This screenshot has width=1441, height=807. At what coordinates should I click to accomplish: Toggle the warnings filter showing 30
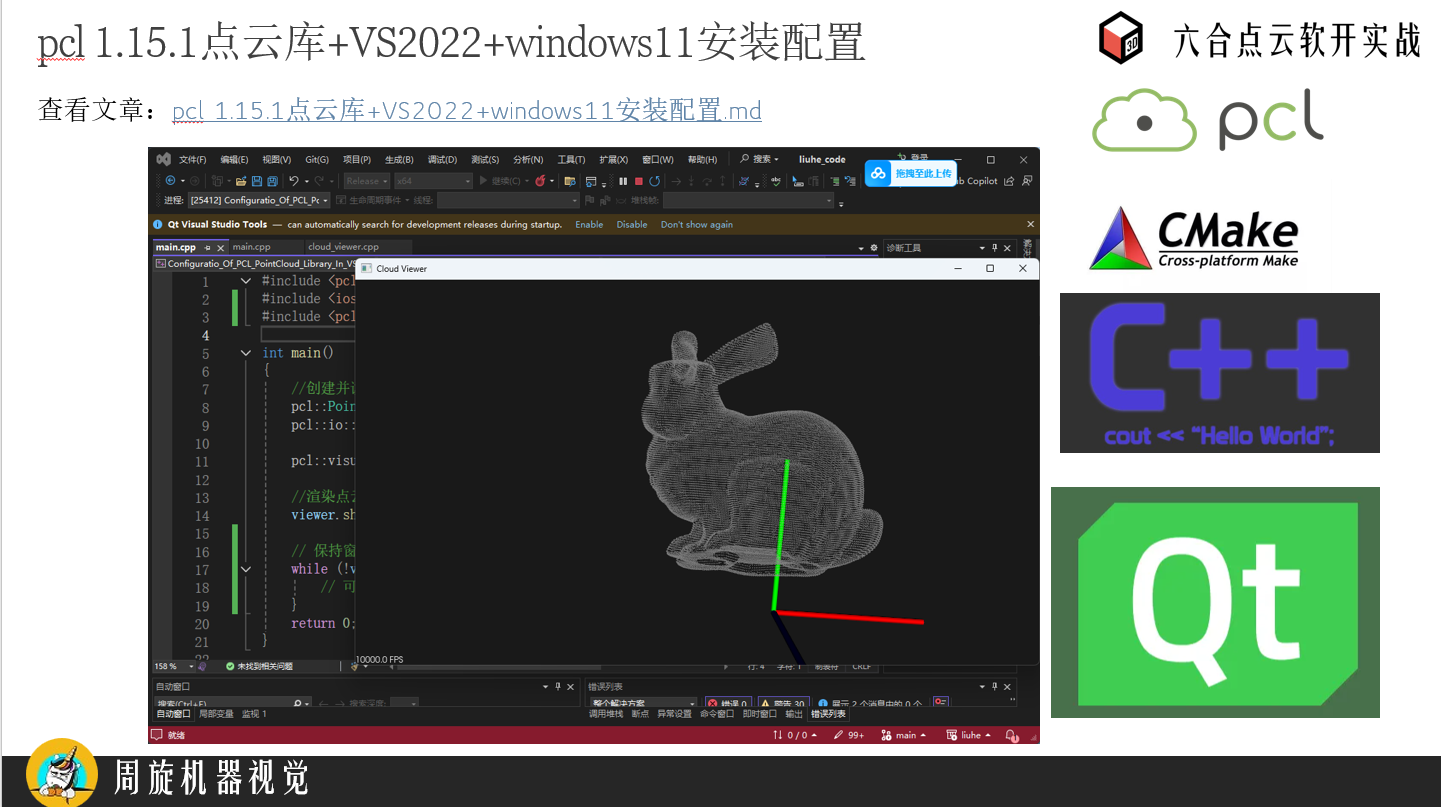tap(783, 704)
